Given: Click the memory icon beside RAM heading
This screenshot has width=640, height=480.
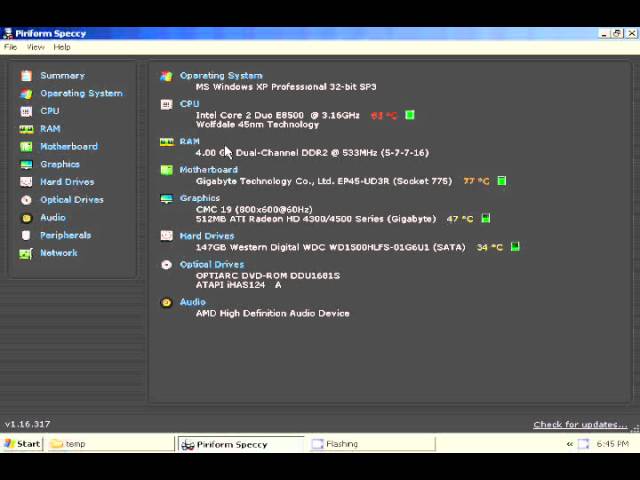Looking at the screenshot, I should coord(167,142).
